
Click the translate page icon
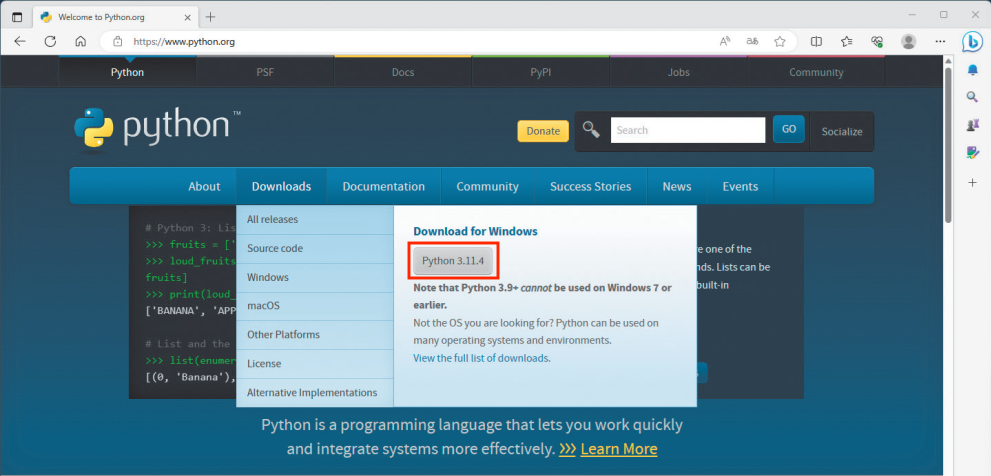[752, 42]
